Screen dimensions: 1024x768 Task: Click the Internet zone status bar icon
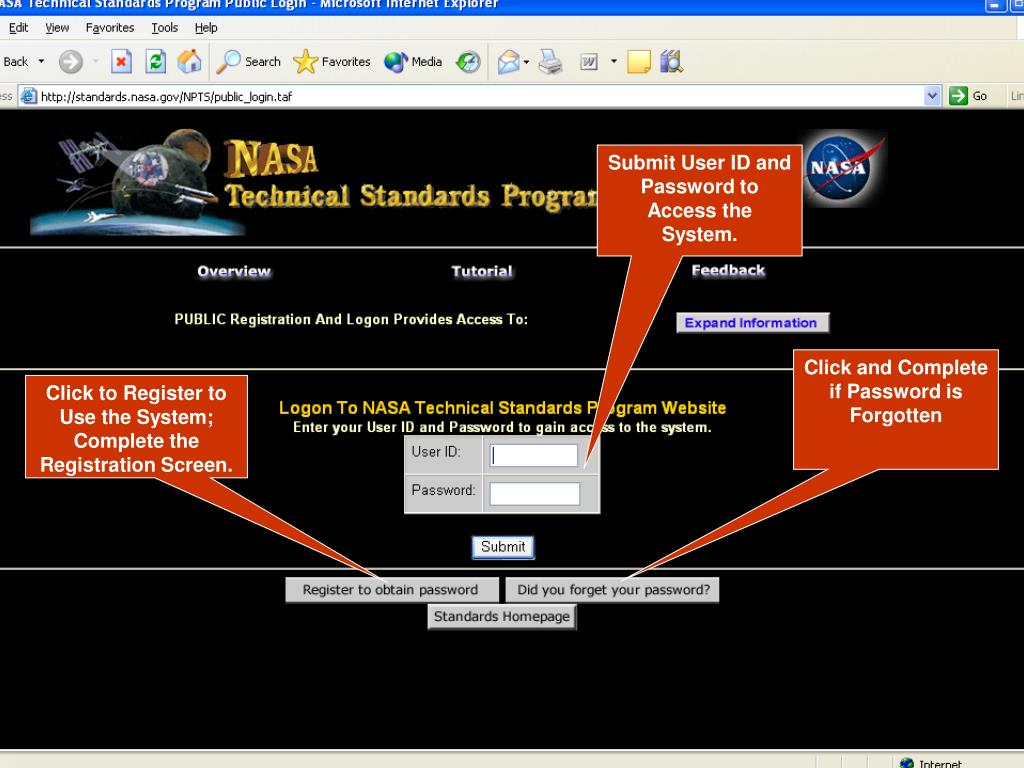click(x=906, y=763)
